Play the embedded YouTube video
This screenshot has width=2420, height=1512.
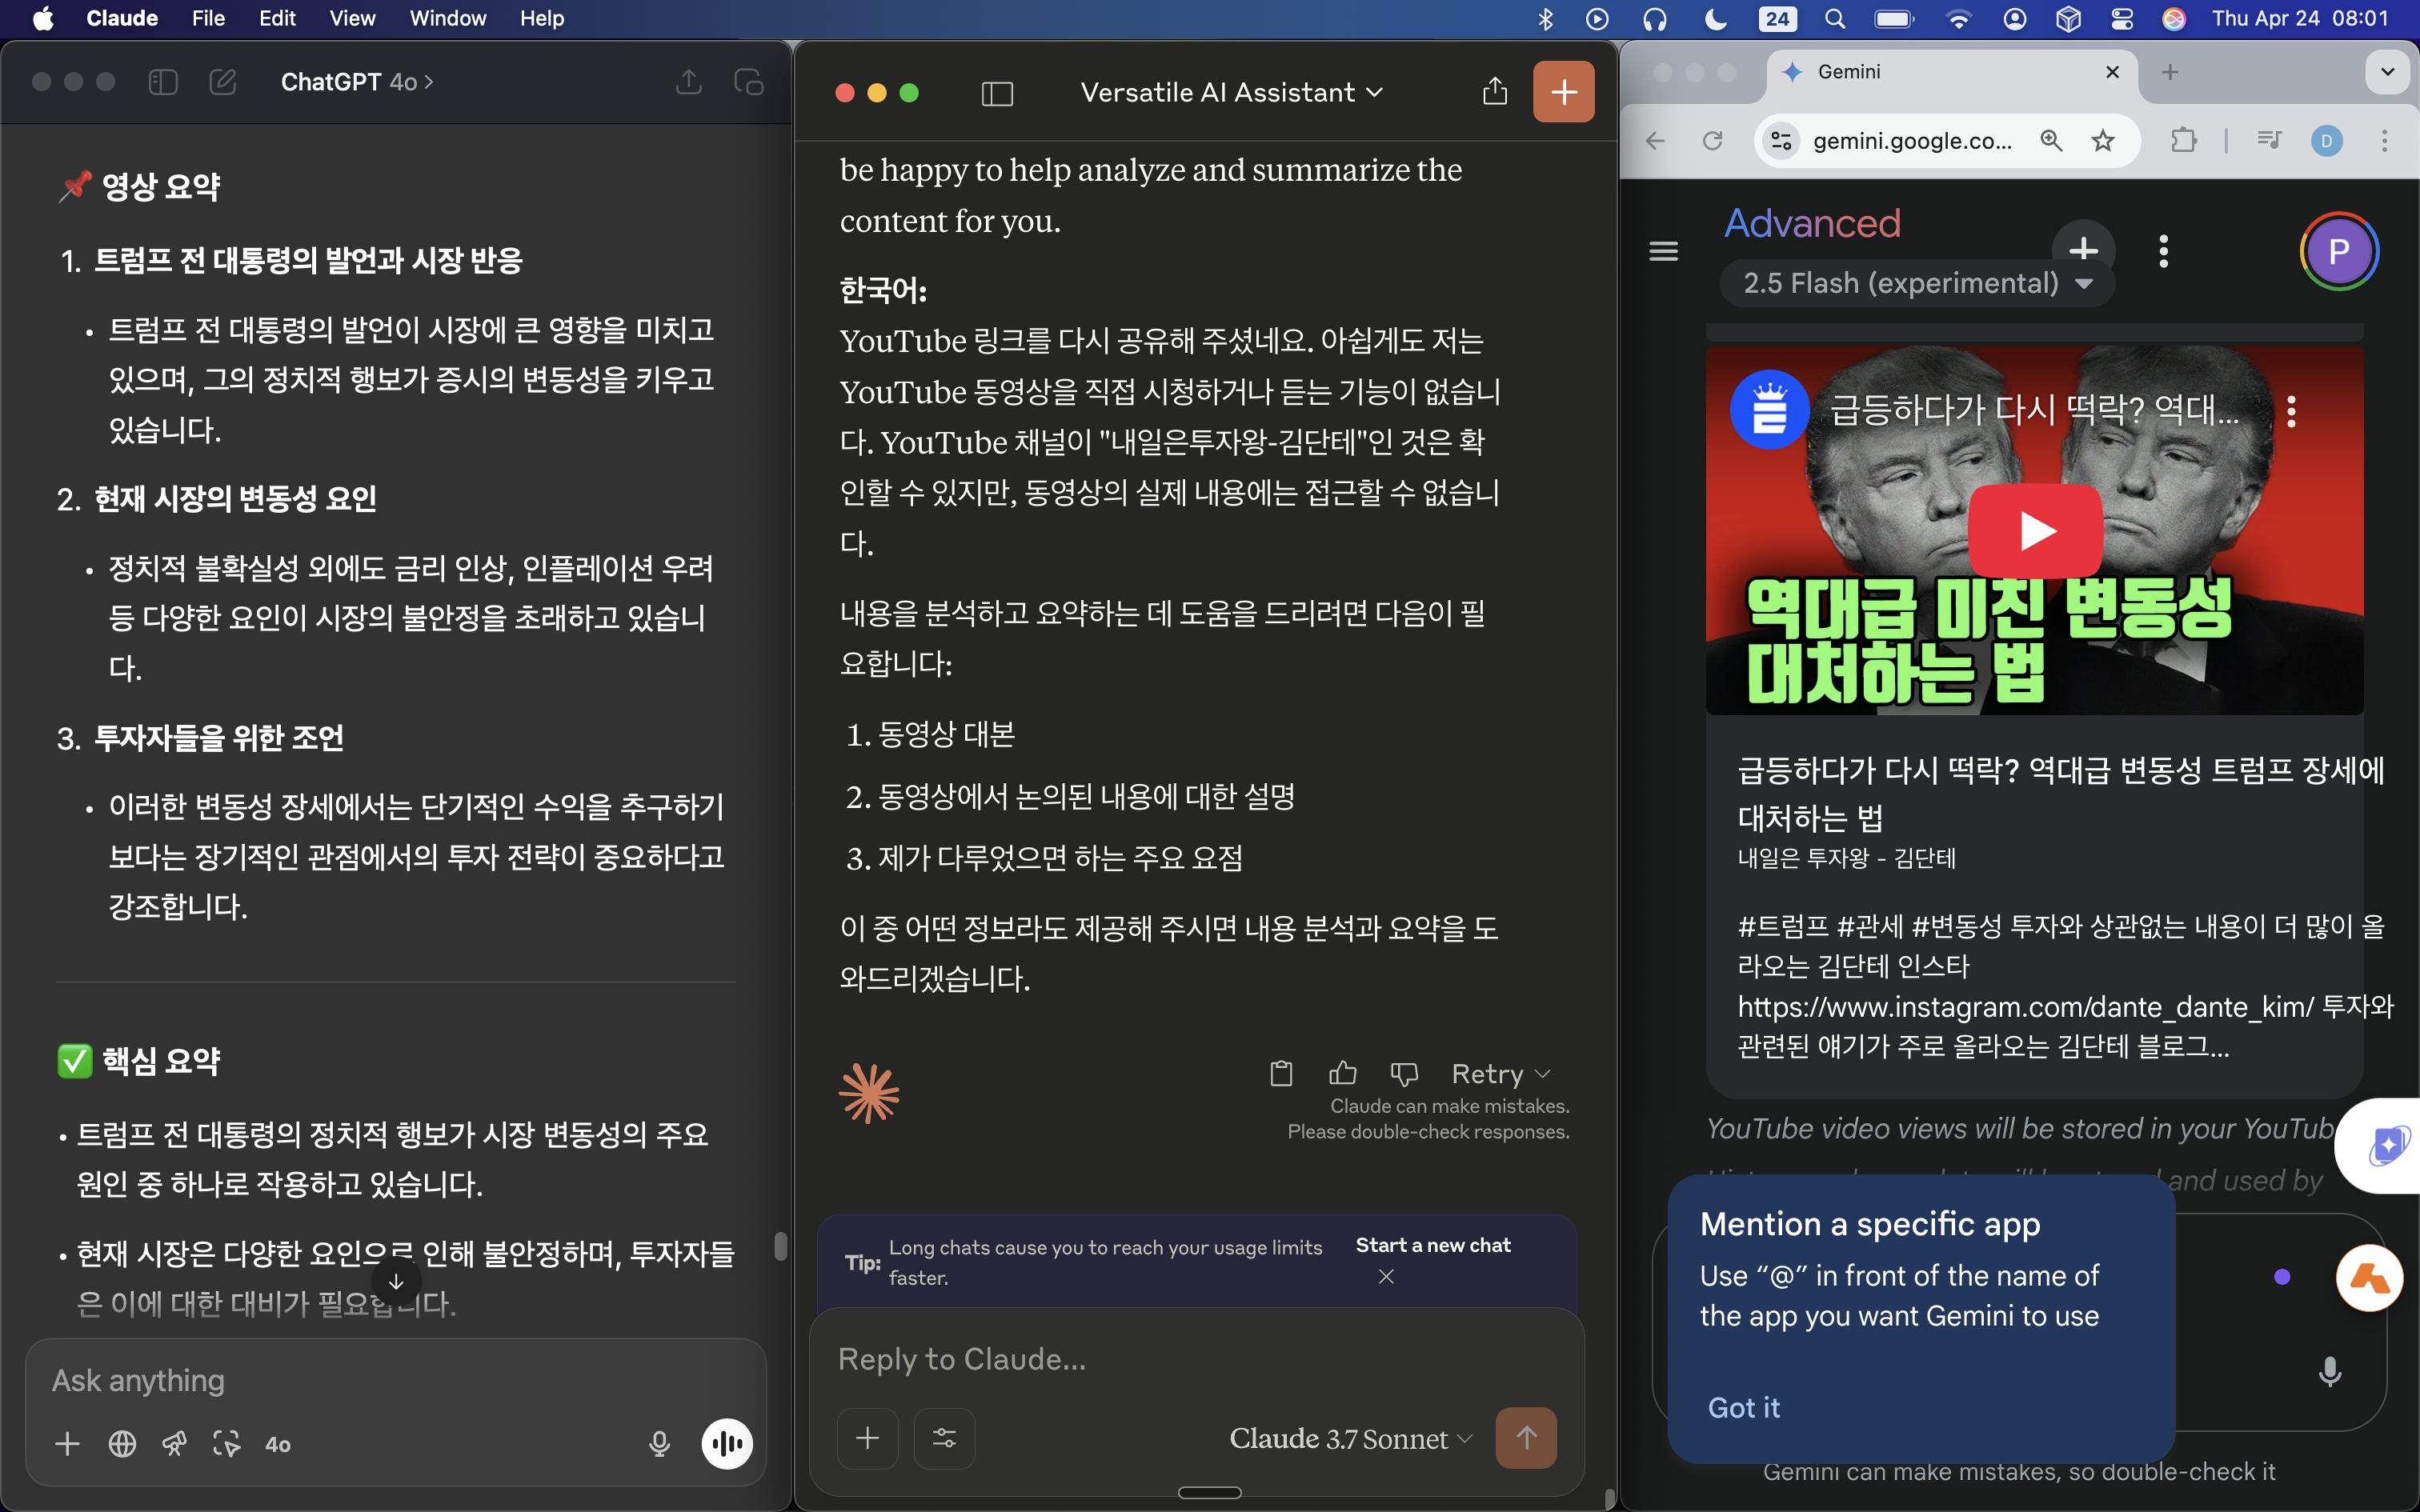coord(2035,531)
